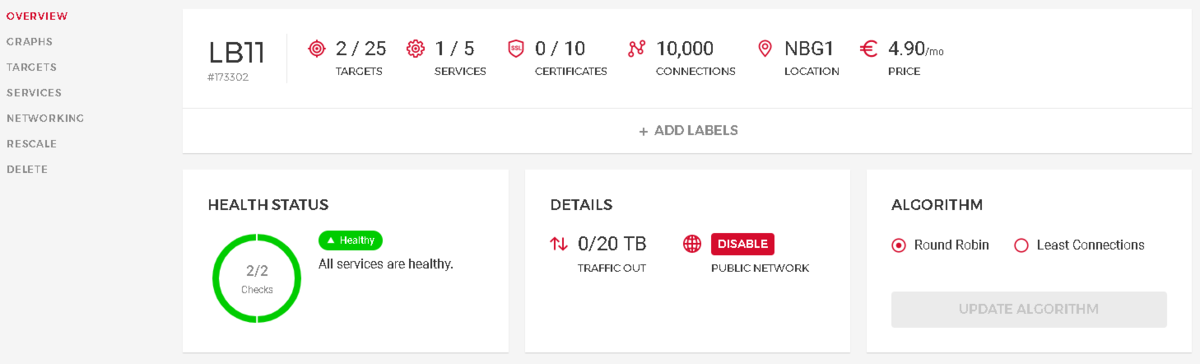The width and height of the screenshot is (1200, 364).
Task: Go to the Rescale page
Action: (x=31, y=144)
